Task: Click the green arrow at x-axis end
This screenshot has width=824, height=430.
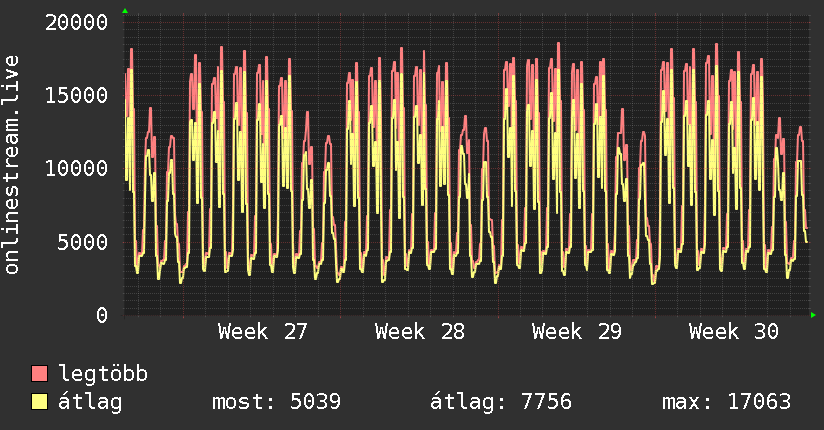Action: pos(813,315)
